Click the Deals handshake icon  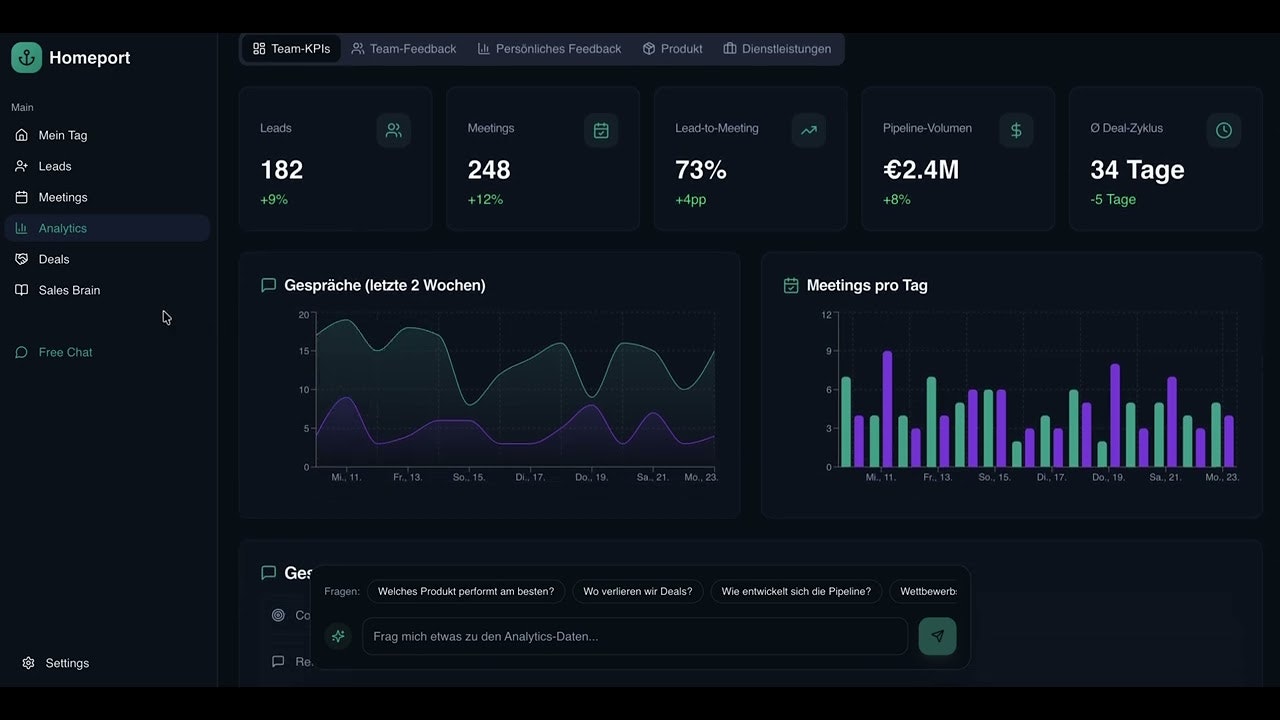pyautogui.click(x=22, y=259)
